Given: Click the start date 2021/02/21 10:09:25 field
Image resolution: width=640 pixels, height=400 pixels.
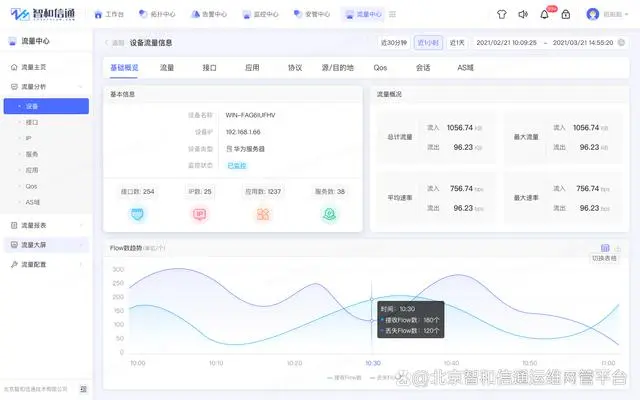Looking at the screenshot, I should [x=507, y=42].
